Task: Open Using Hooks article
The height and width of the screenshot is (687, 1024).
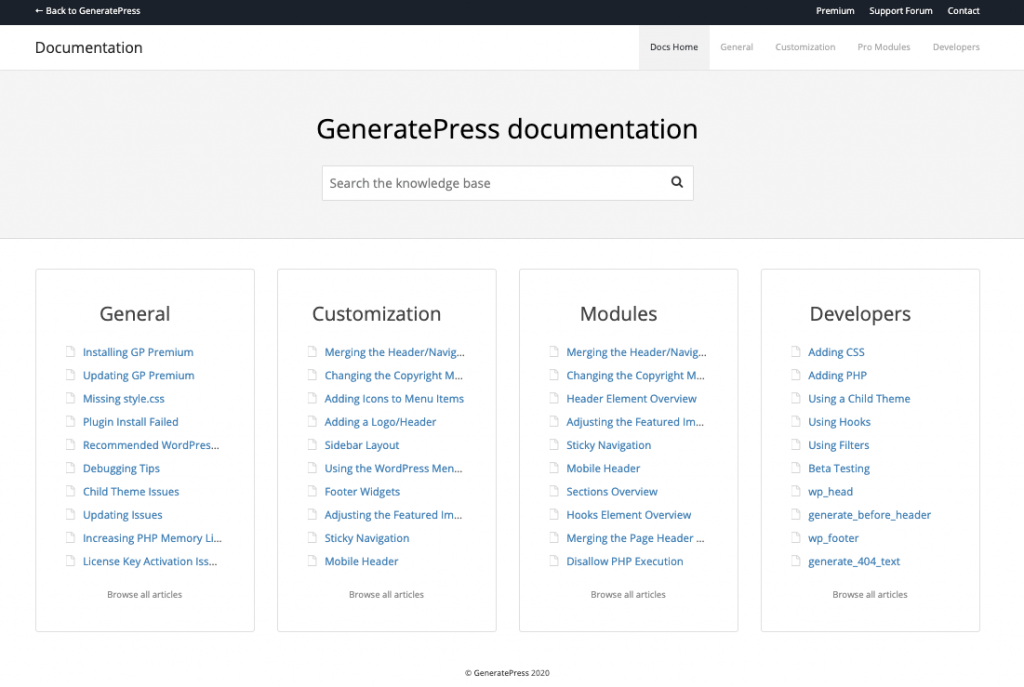Action: tap(839, 422)
